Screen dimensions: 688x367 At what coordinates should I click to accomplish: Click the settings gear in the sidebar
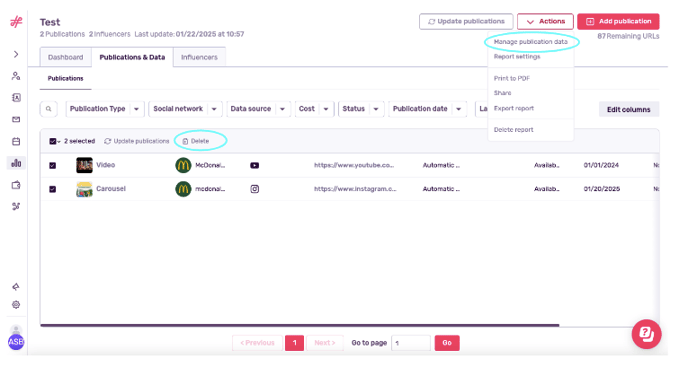point(16,305)
